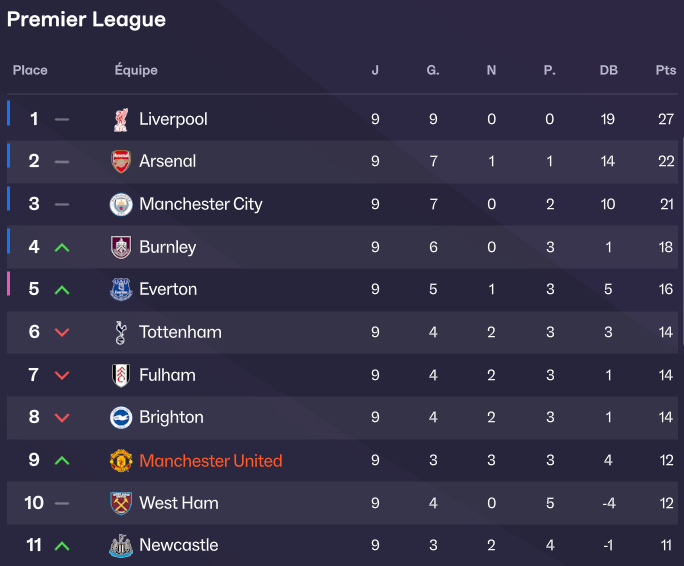The image size is (684, 566).
Task: Click the Manchester United crest
Action: (x=121, y=461)
